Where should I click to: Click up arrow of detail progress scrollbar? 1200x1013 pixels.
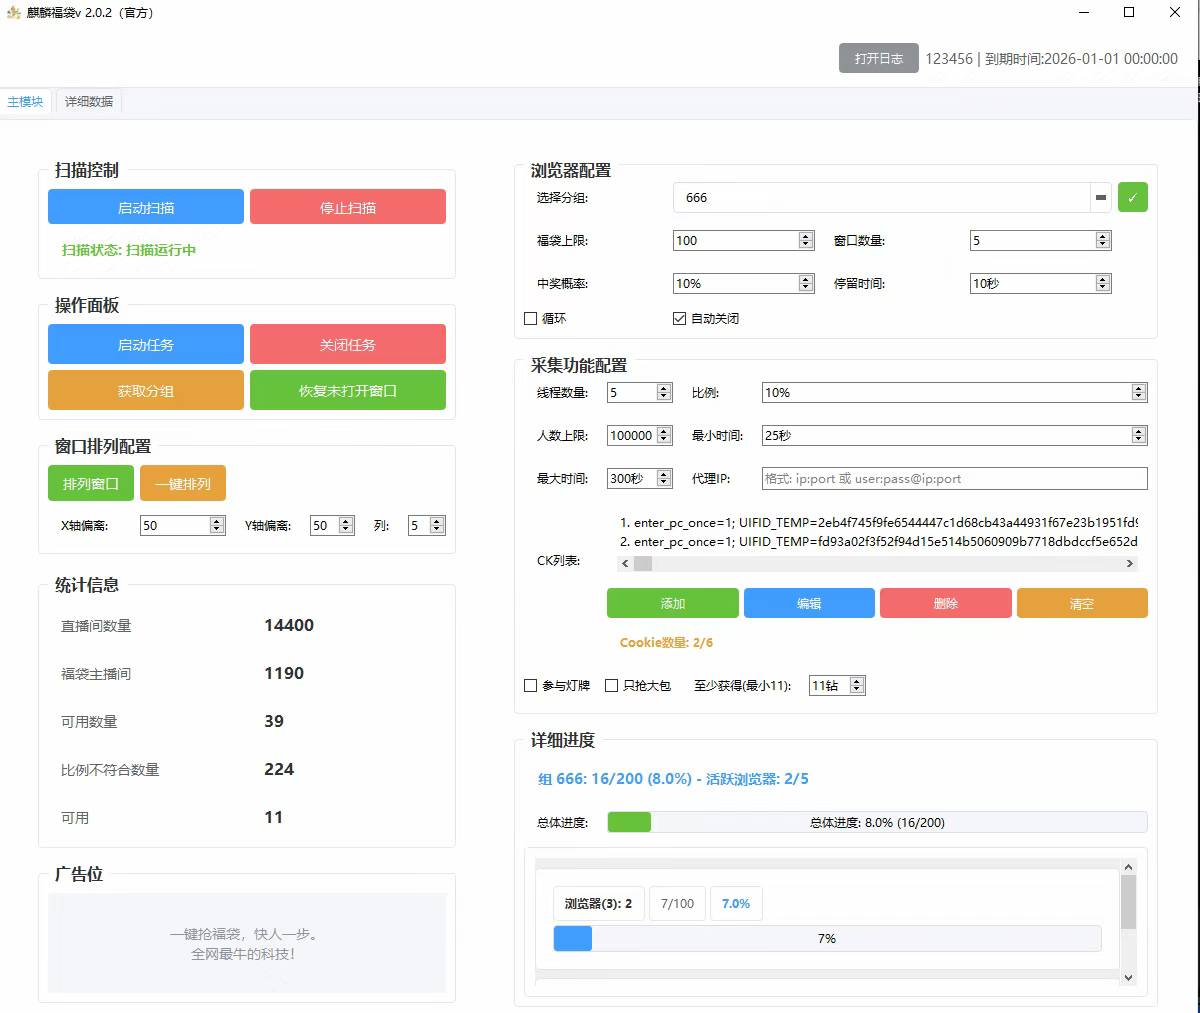point(1128,867)
